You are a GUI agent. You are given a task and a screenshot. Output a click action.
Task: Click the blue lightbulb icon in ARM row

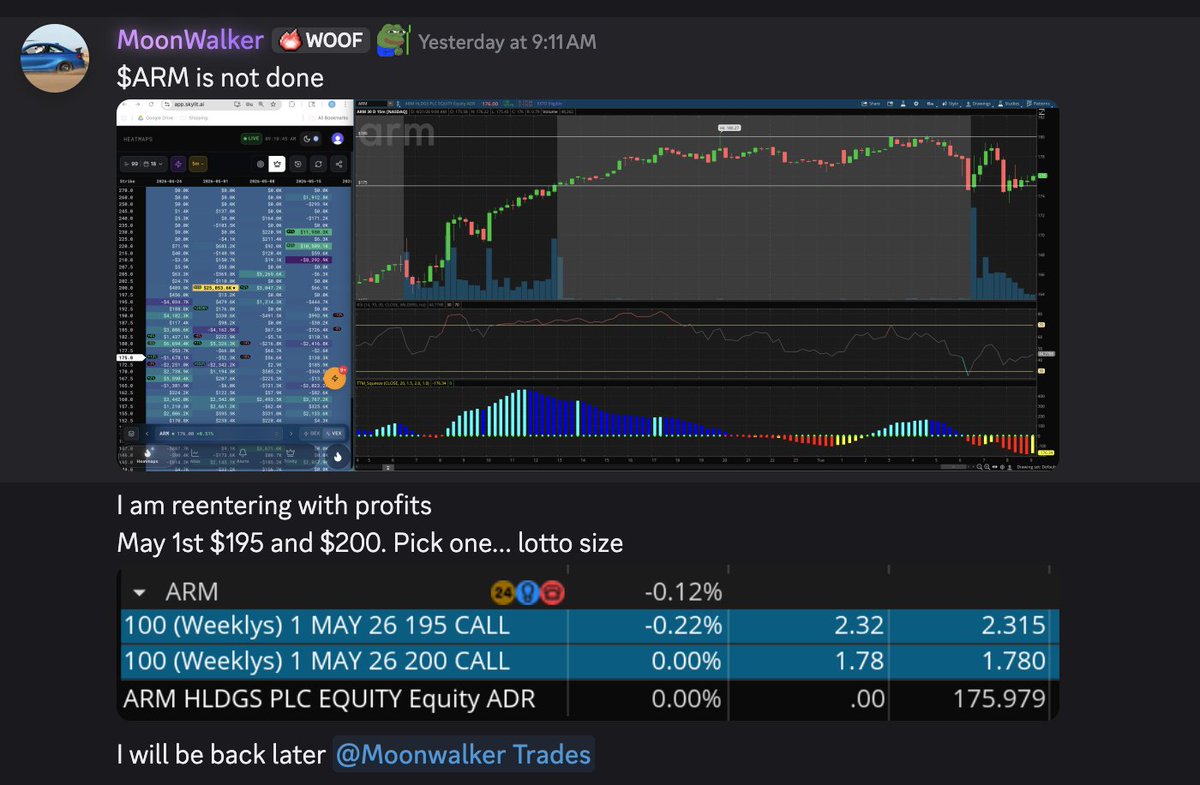click(527, 591)
